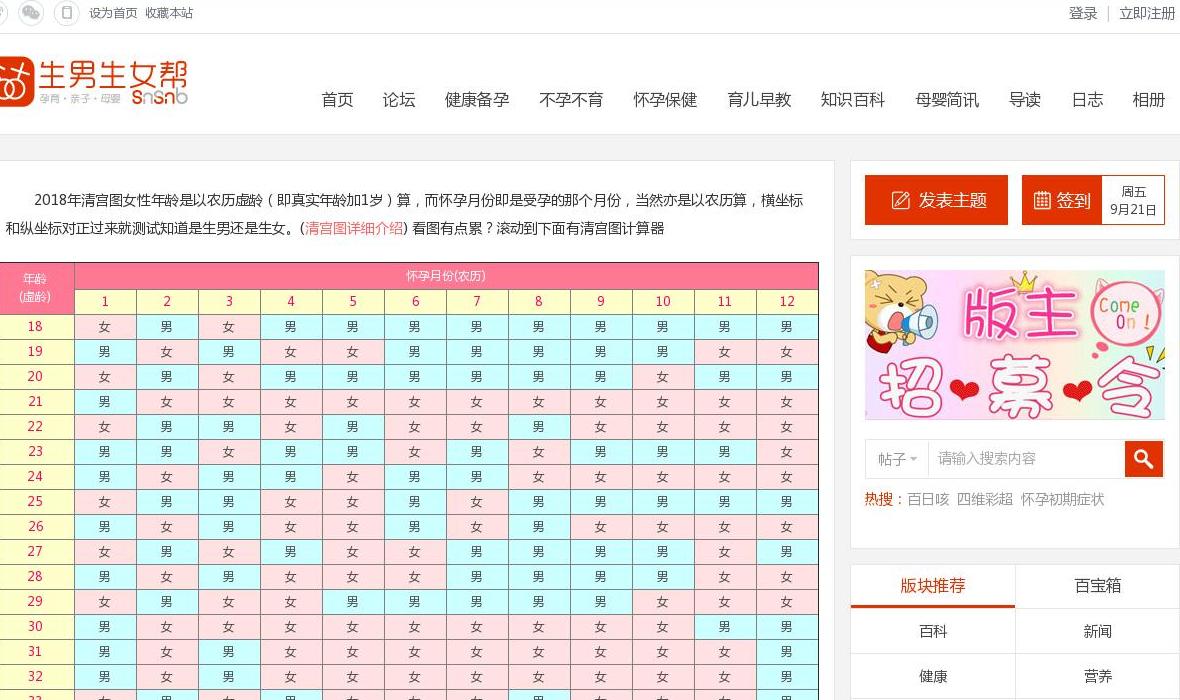This screenshot has width=1180, height=700.
Task: Click the hot search term 四维彩超
Action: pyautogui.click(x=984, y=499)
